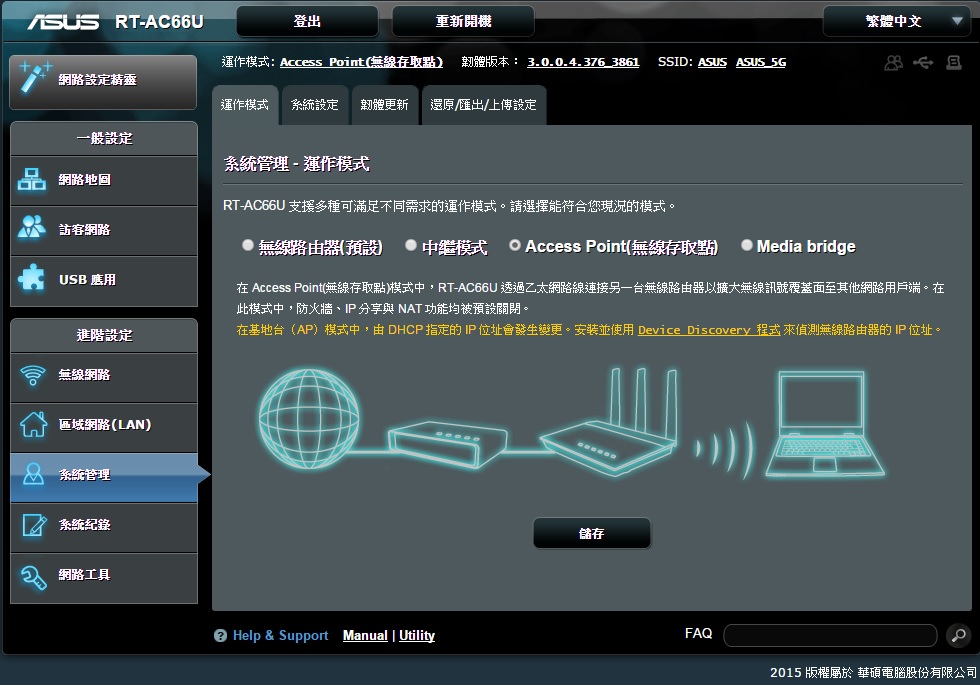Click the wireless Wi-Fi signal icon
The image size is (980, 685).
coord(32,375)
